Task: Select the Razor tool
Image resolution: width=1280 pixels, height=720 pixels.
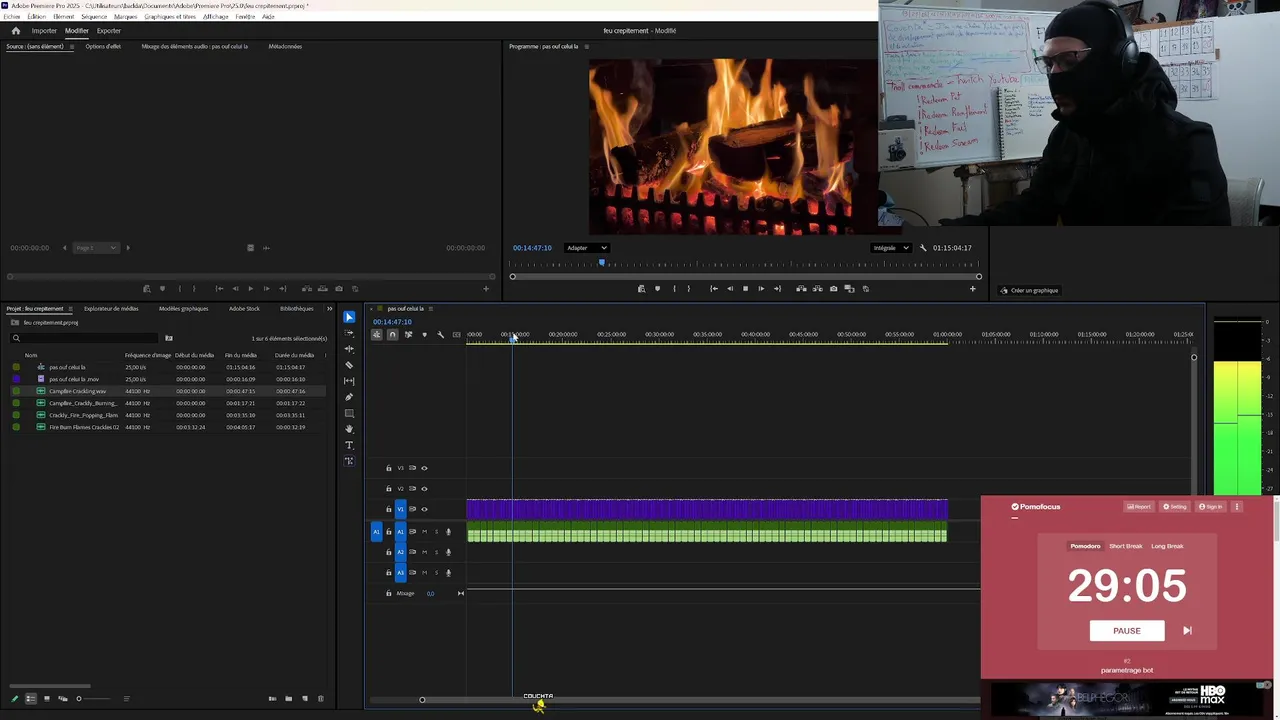Action: [x=349, y=365]
